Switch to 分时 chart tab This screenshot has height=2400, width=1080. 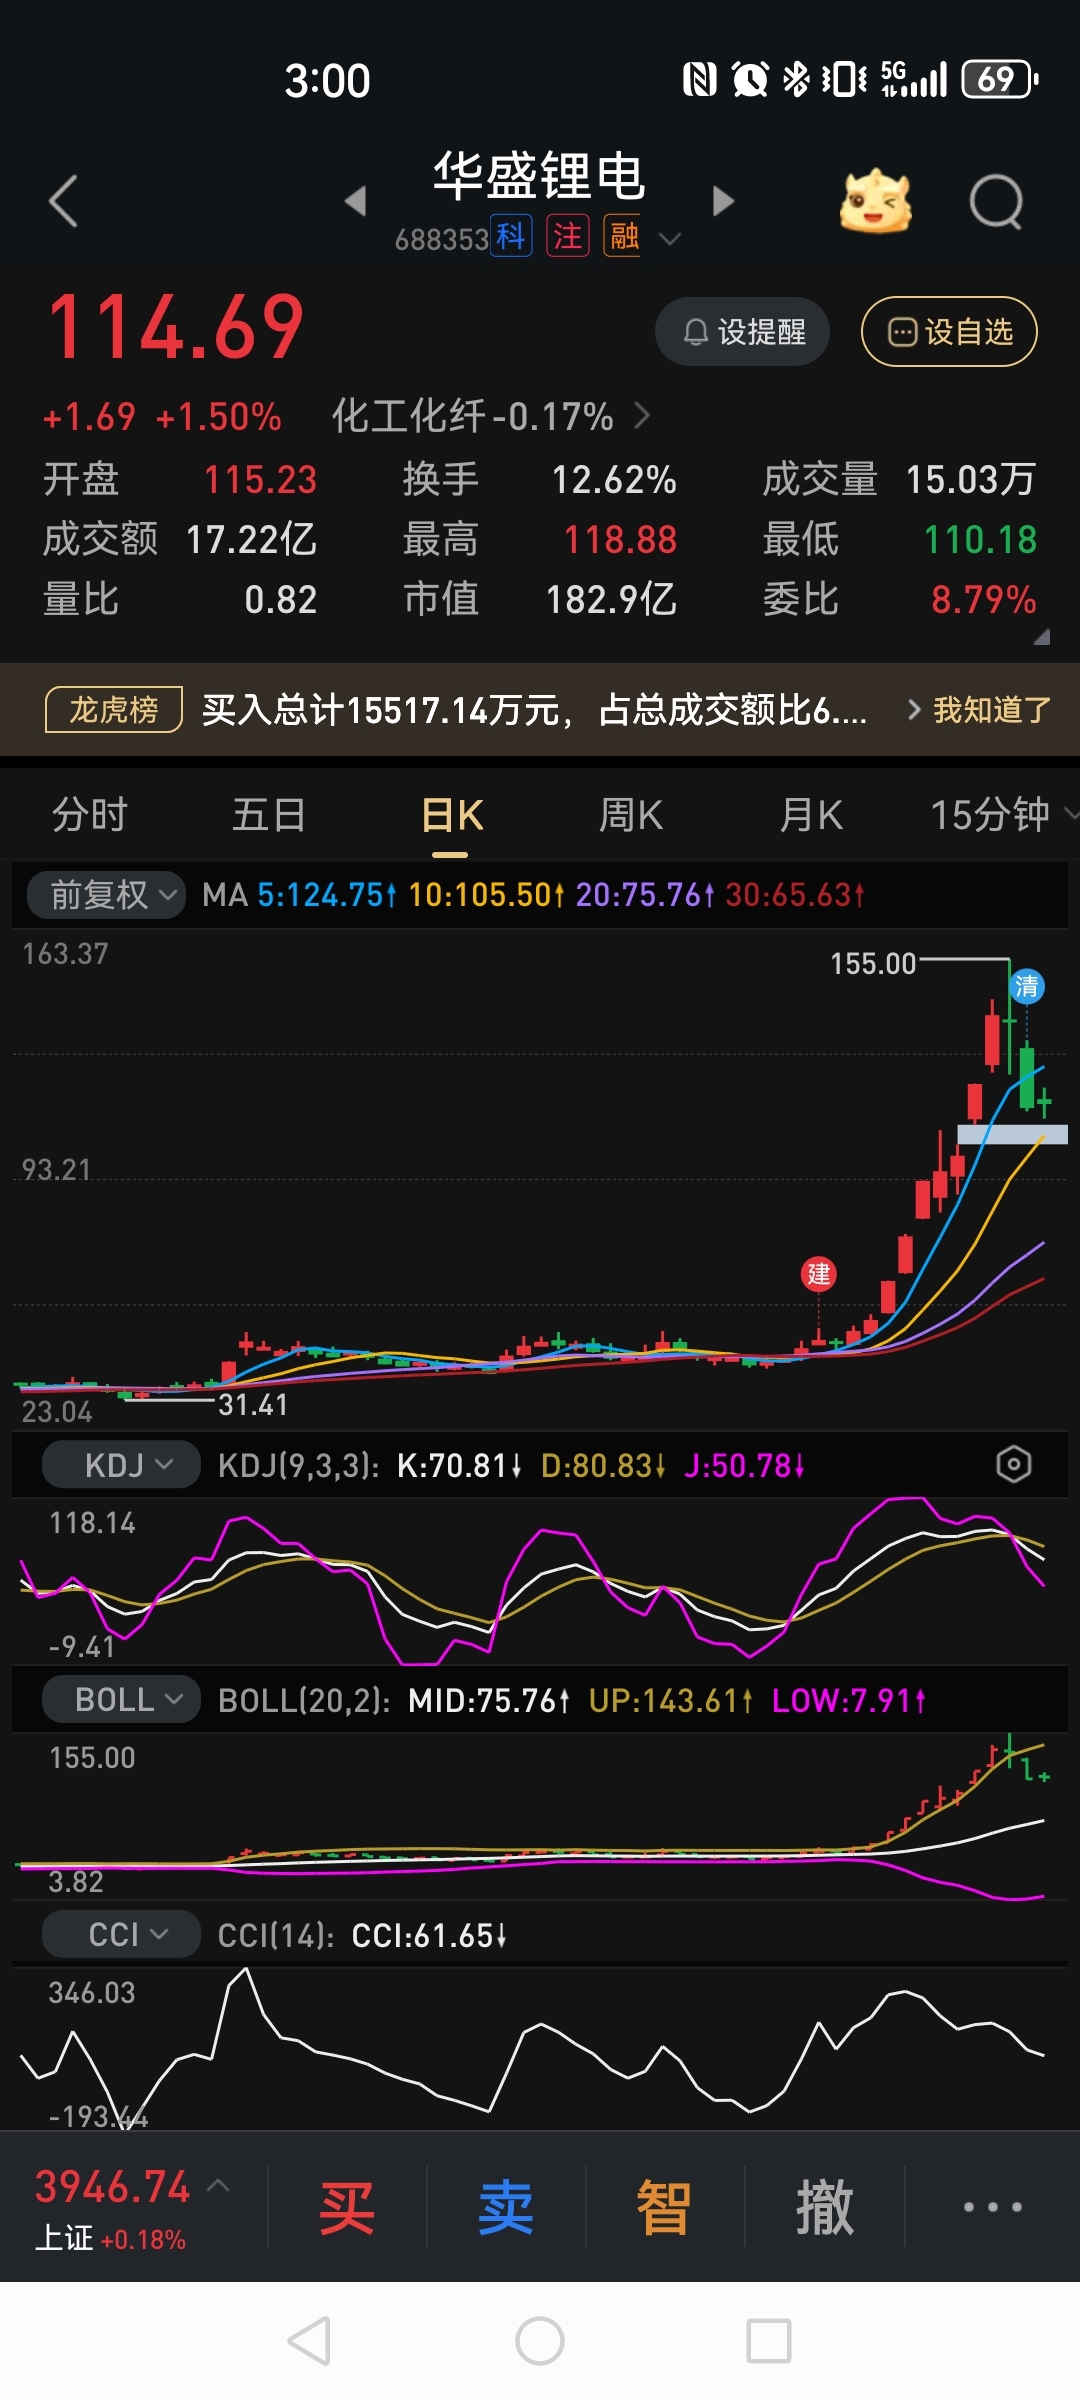(89, 815)
